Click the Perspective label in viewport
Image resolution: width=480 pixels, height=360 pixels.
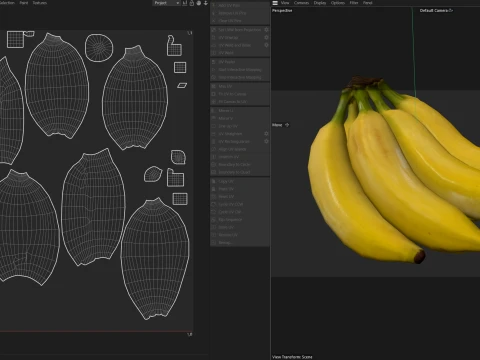(282, 11)
